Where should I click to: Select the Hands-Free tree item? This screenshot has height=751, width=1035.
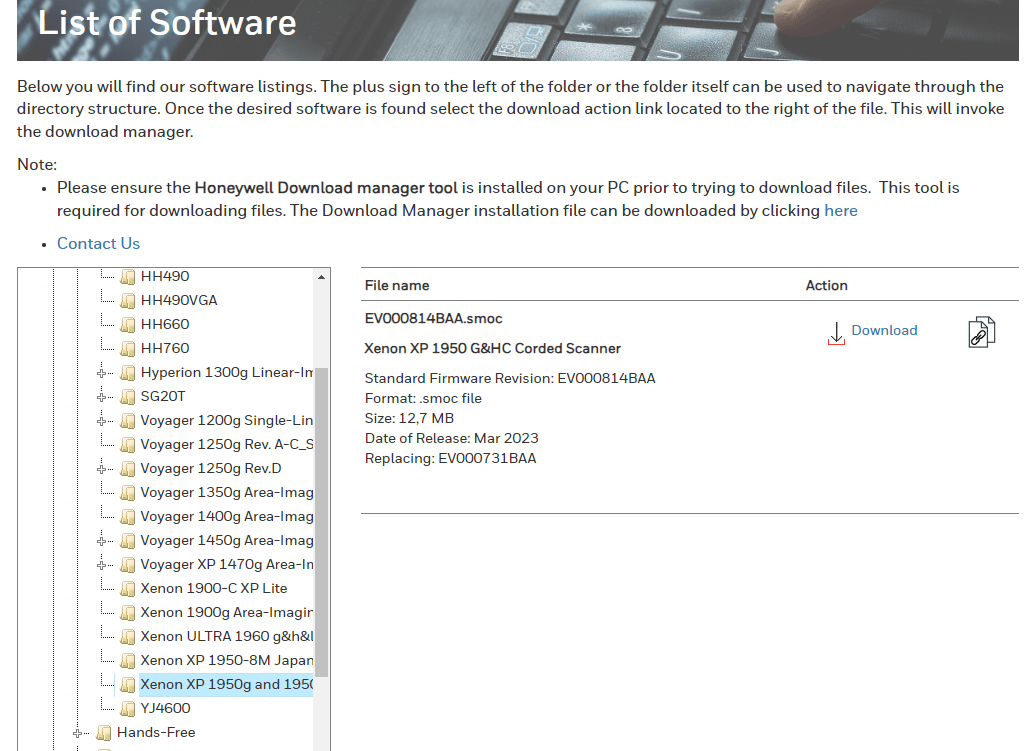[x=156, y=732]
